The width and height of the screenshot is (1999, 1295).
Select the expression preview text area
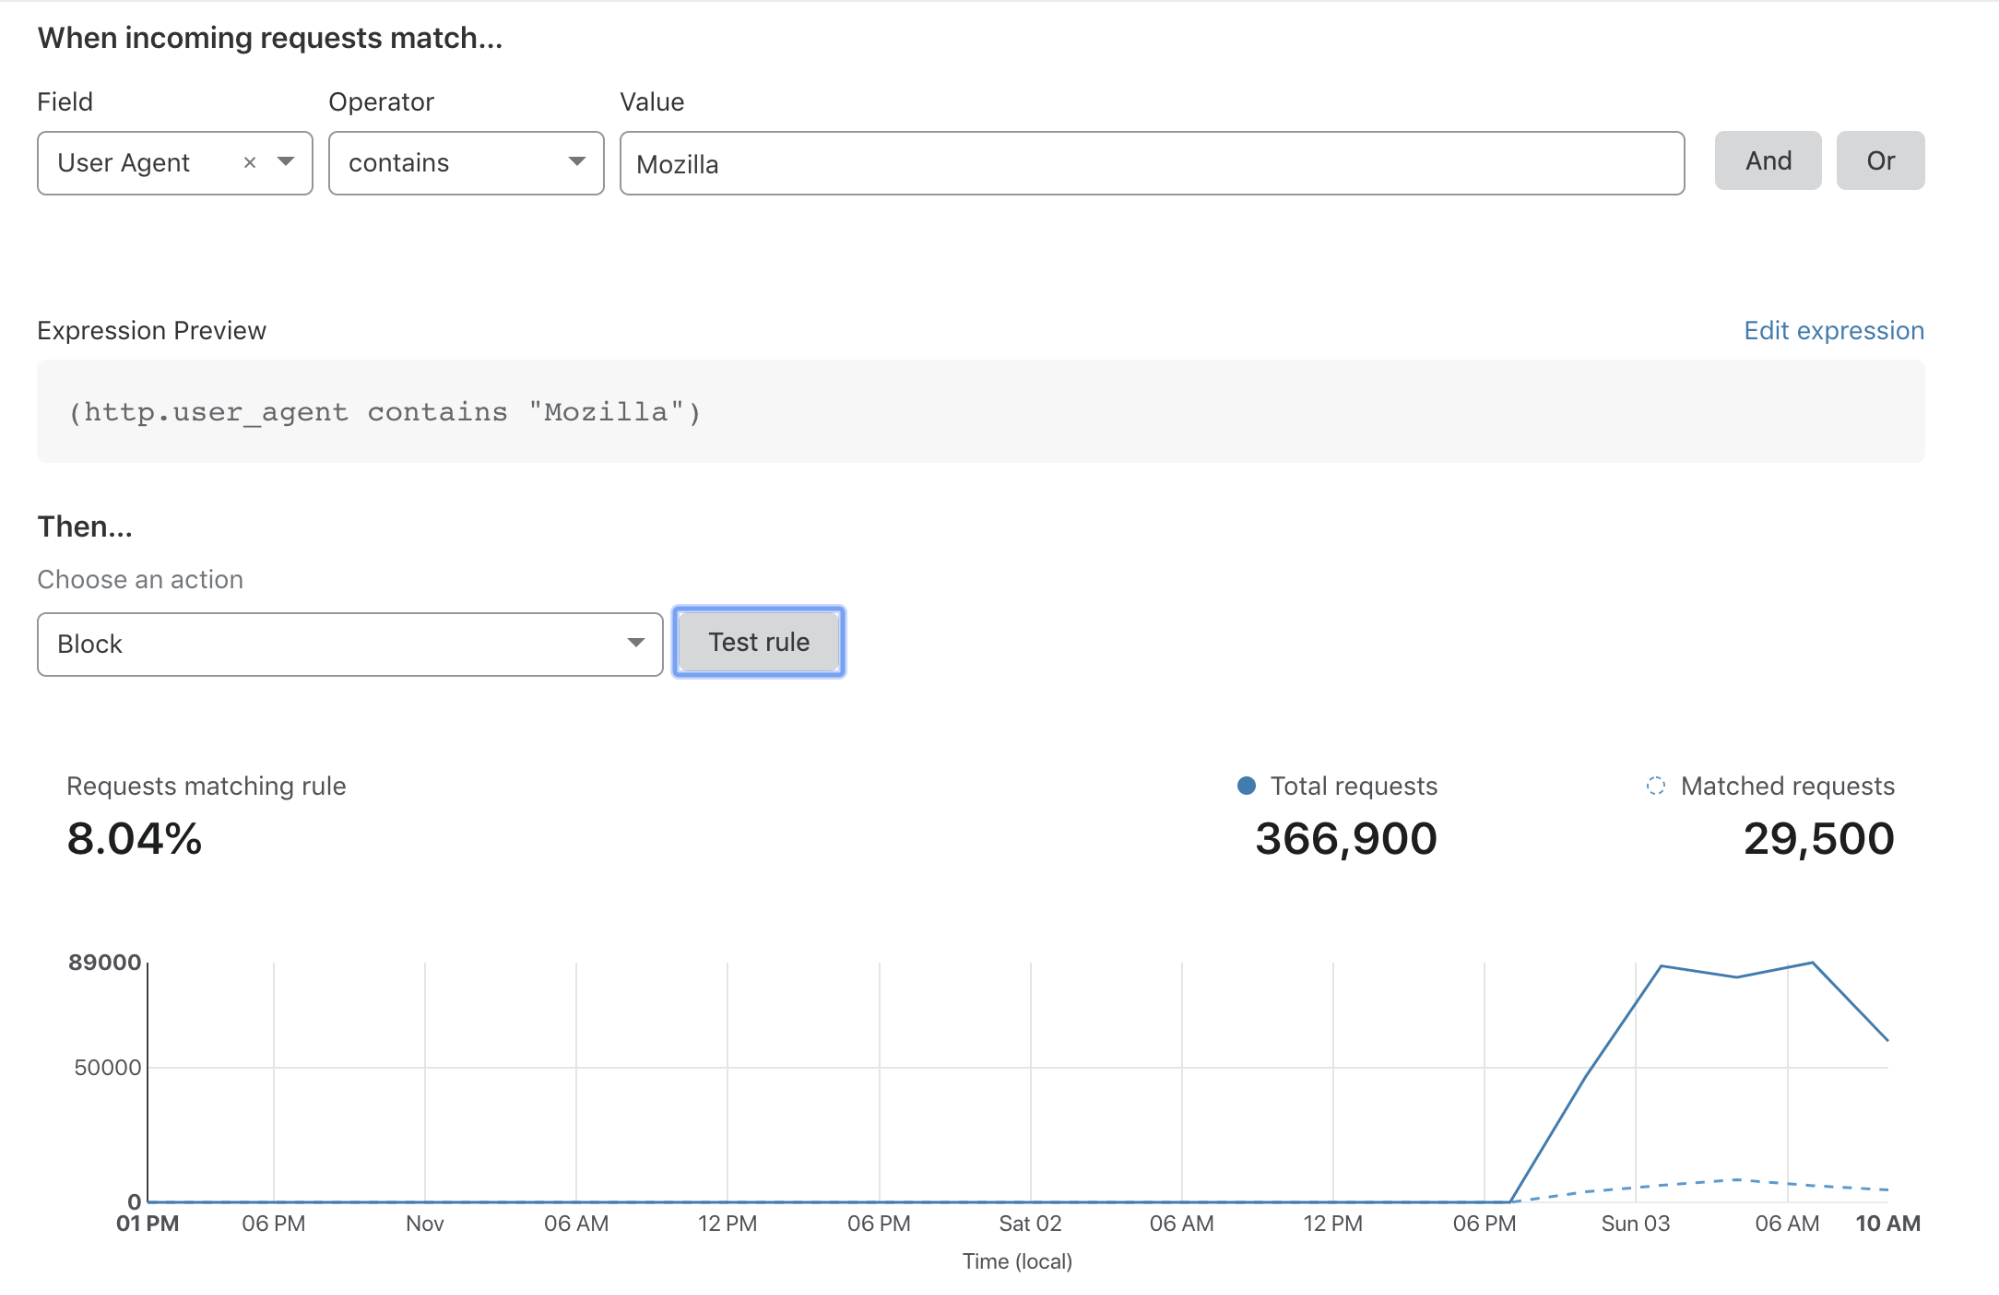pos(383,411)
